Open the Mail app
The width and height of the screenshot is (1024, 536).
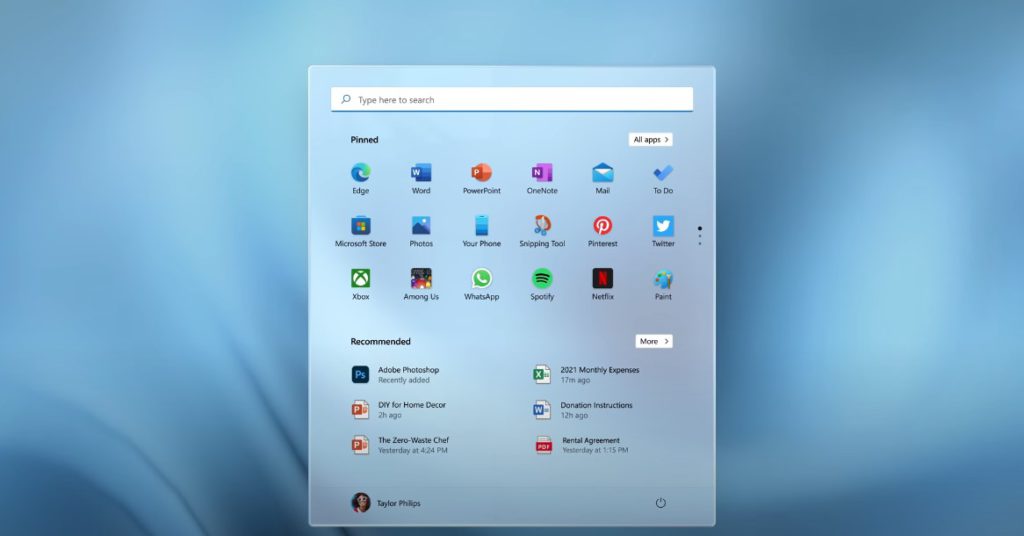pos(603,178)
